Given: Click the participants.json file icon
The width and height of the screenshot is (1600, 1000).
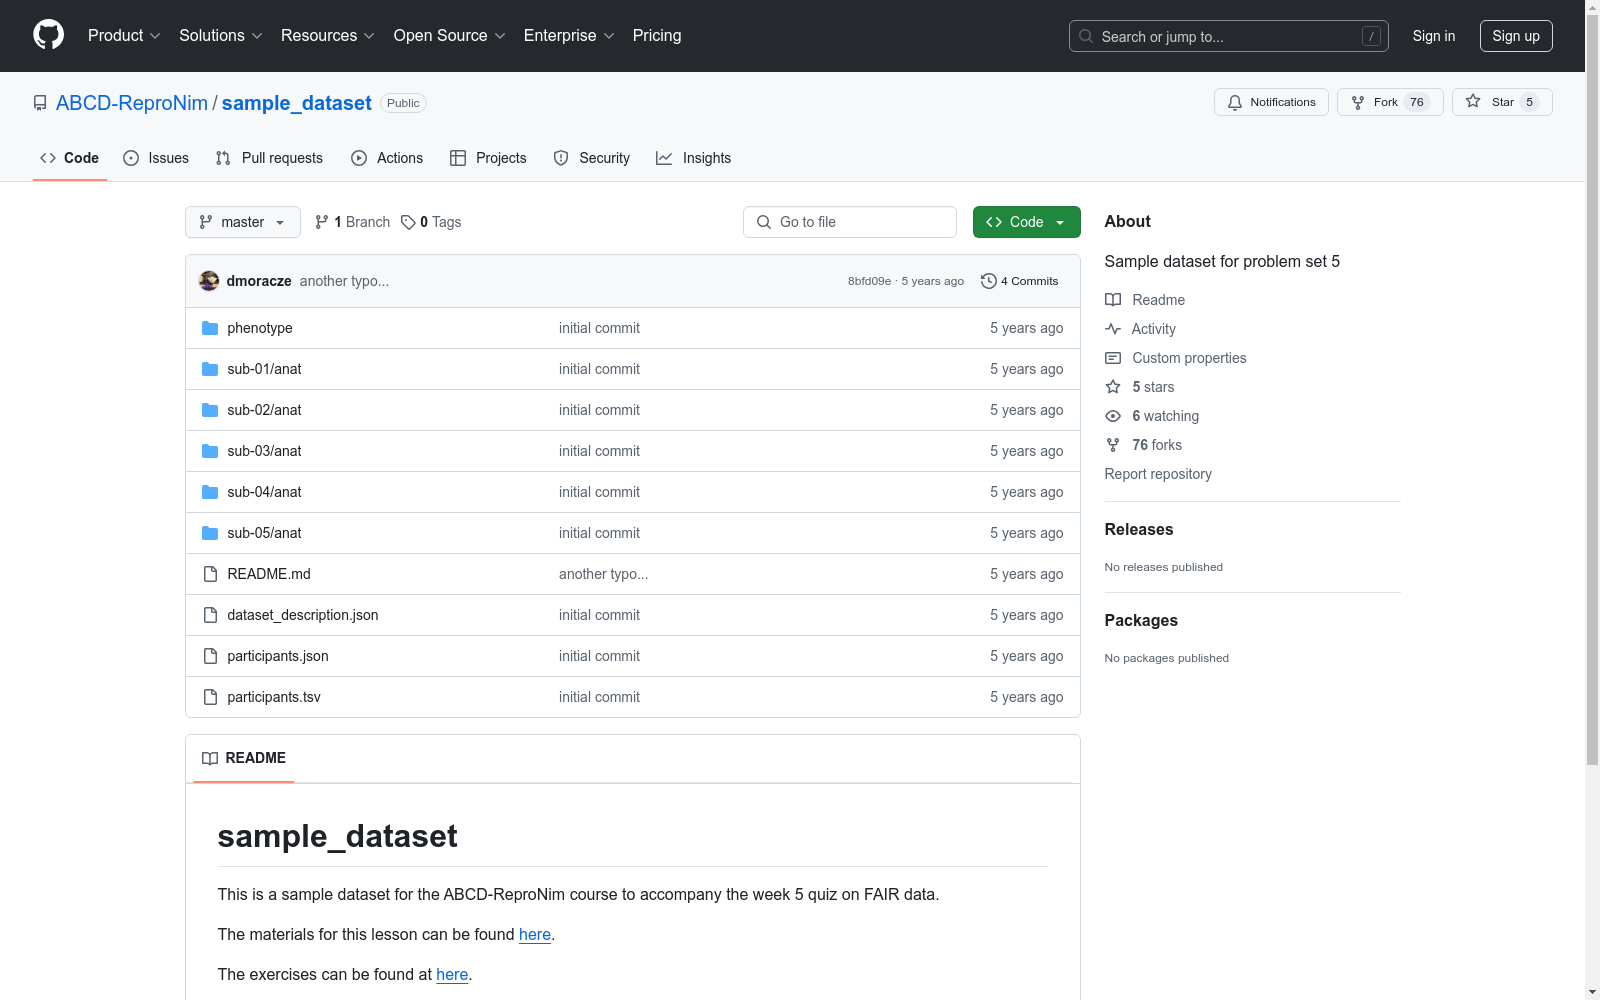Looking at the screenshot, I should point(210,656).
